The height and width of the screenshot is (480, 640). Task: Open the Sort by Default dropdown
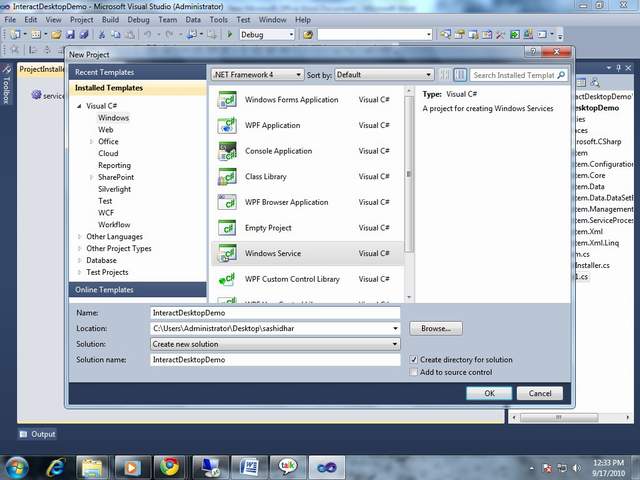coord(384,75)
